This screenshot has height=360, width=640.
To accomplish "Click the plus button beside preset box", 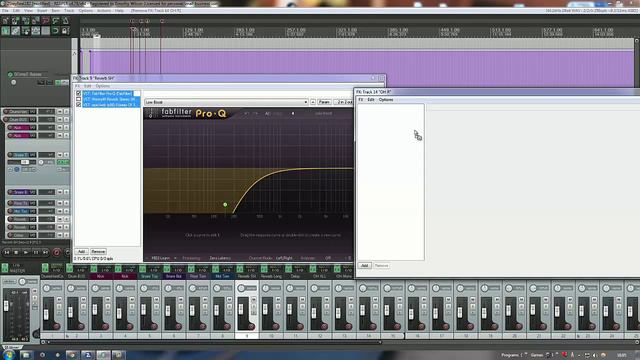I will pyautogui.click(x=313, y=102).
